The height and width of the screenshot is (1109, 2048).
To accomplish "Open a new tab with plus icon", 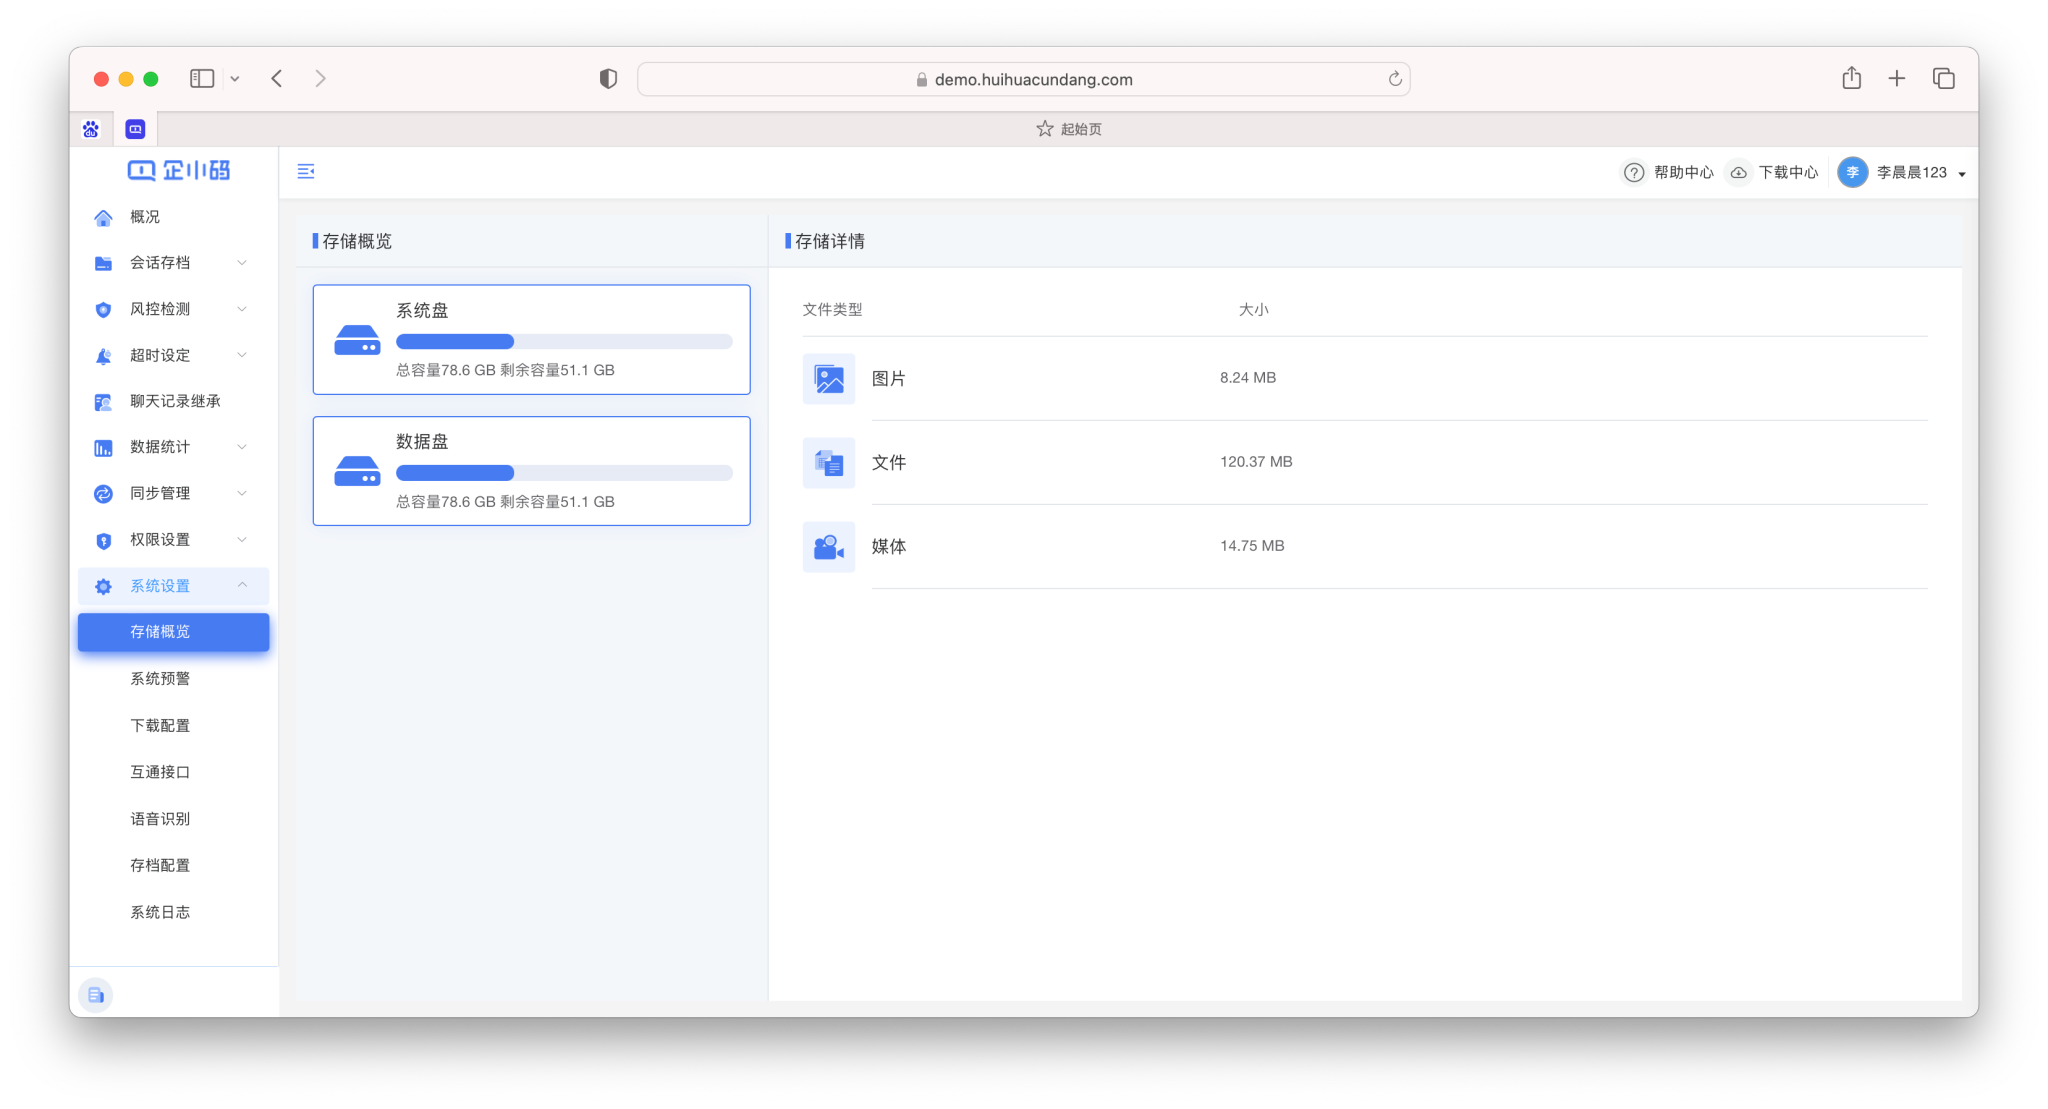I will click(1897, 78).
